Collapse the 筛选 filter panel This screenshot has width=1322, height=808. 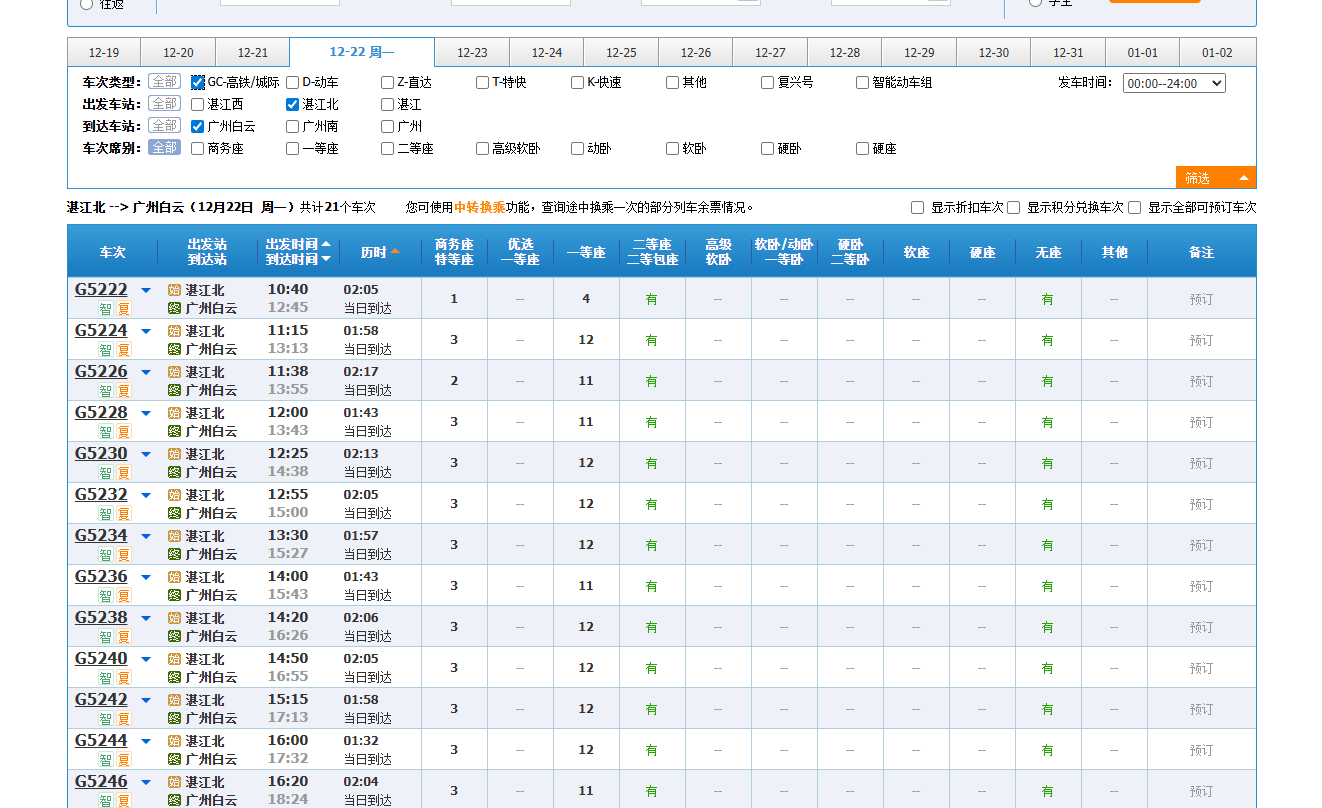click(x=1215, y=178)
